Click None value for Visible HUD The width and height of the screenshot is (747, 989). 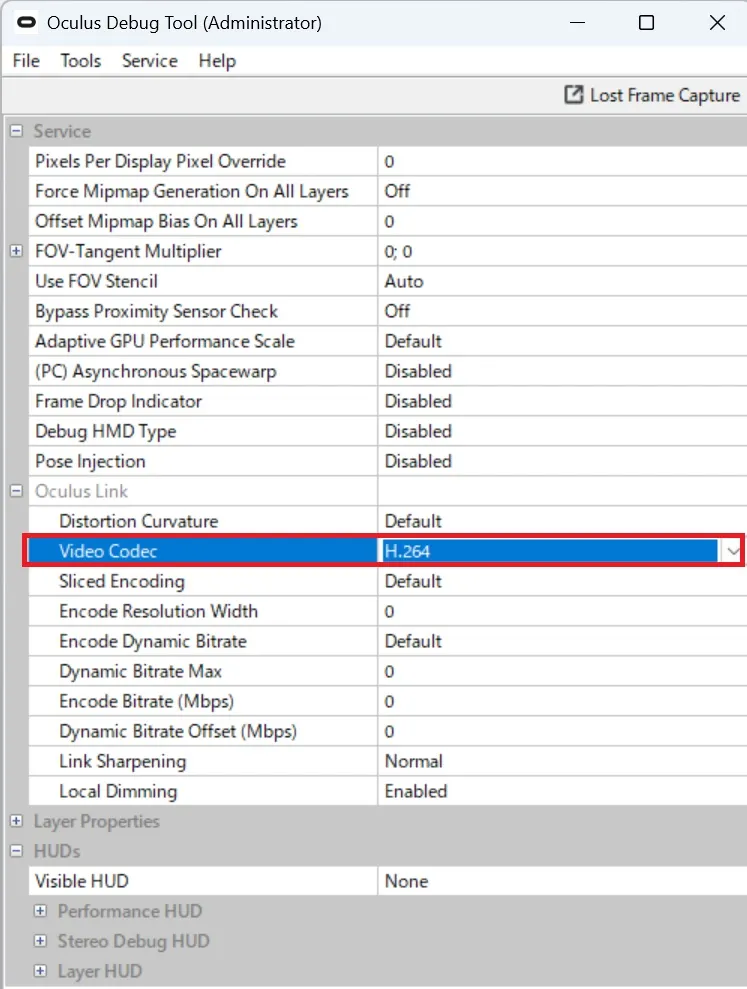click(x=406, y=881)
